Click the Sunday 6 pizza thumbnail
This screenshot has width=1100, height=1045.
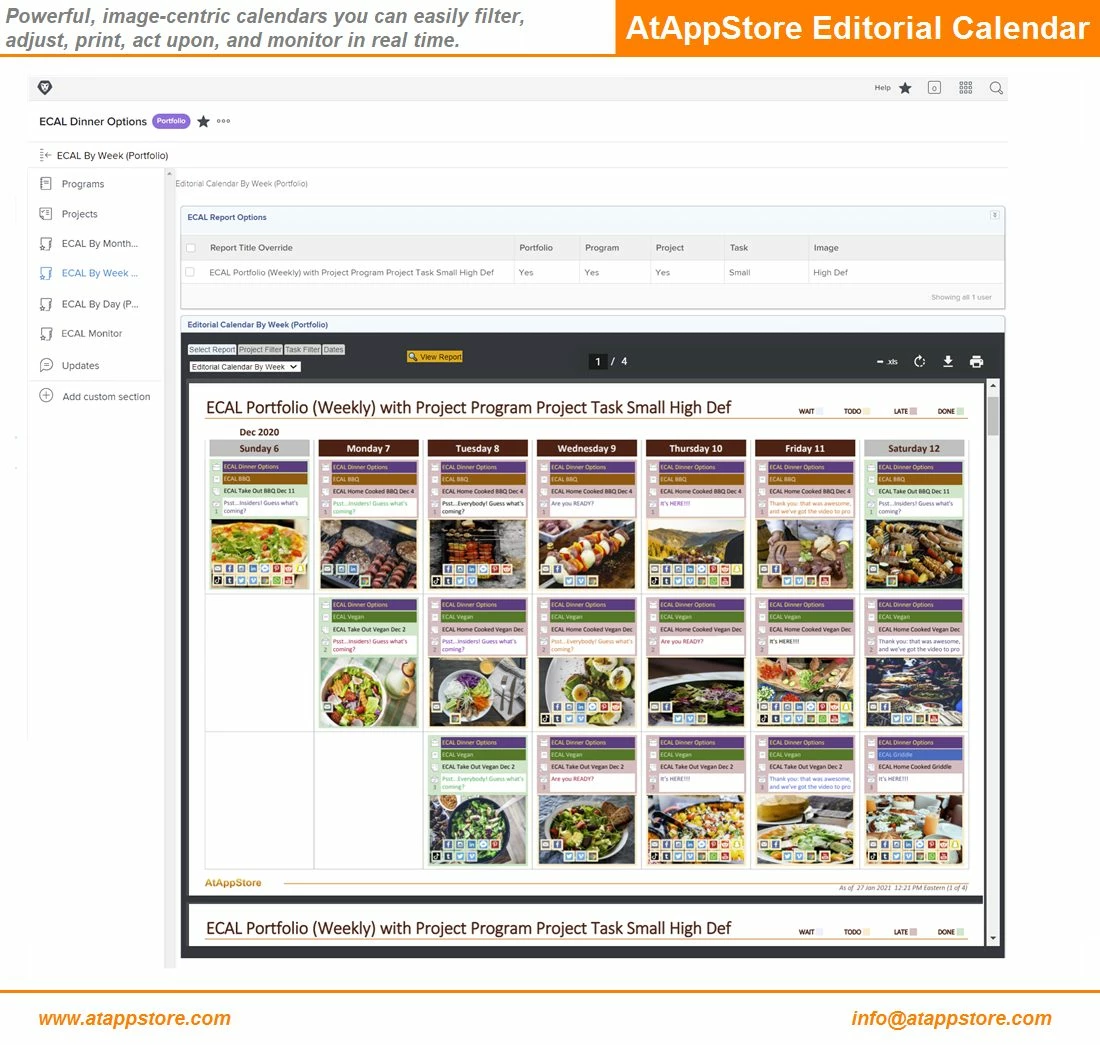[x=260, y=553]
